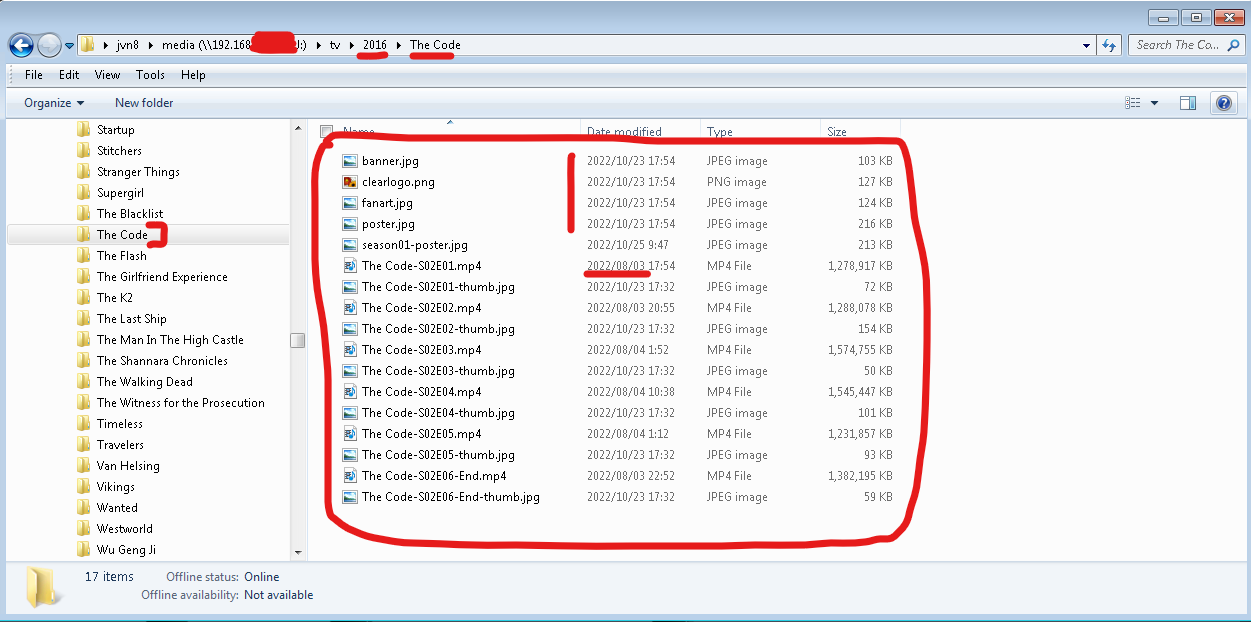1251x622 pixels.
Task: Select The Code-S02E04.mp4 file
Action: pos(421,392)
